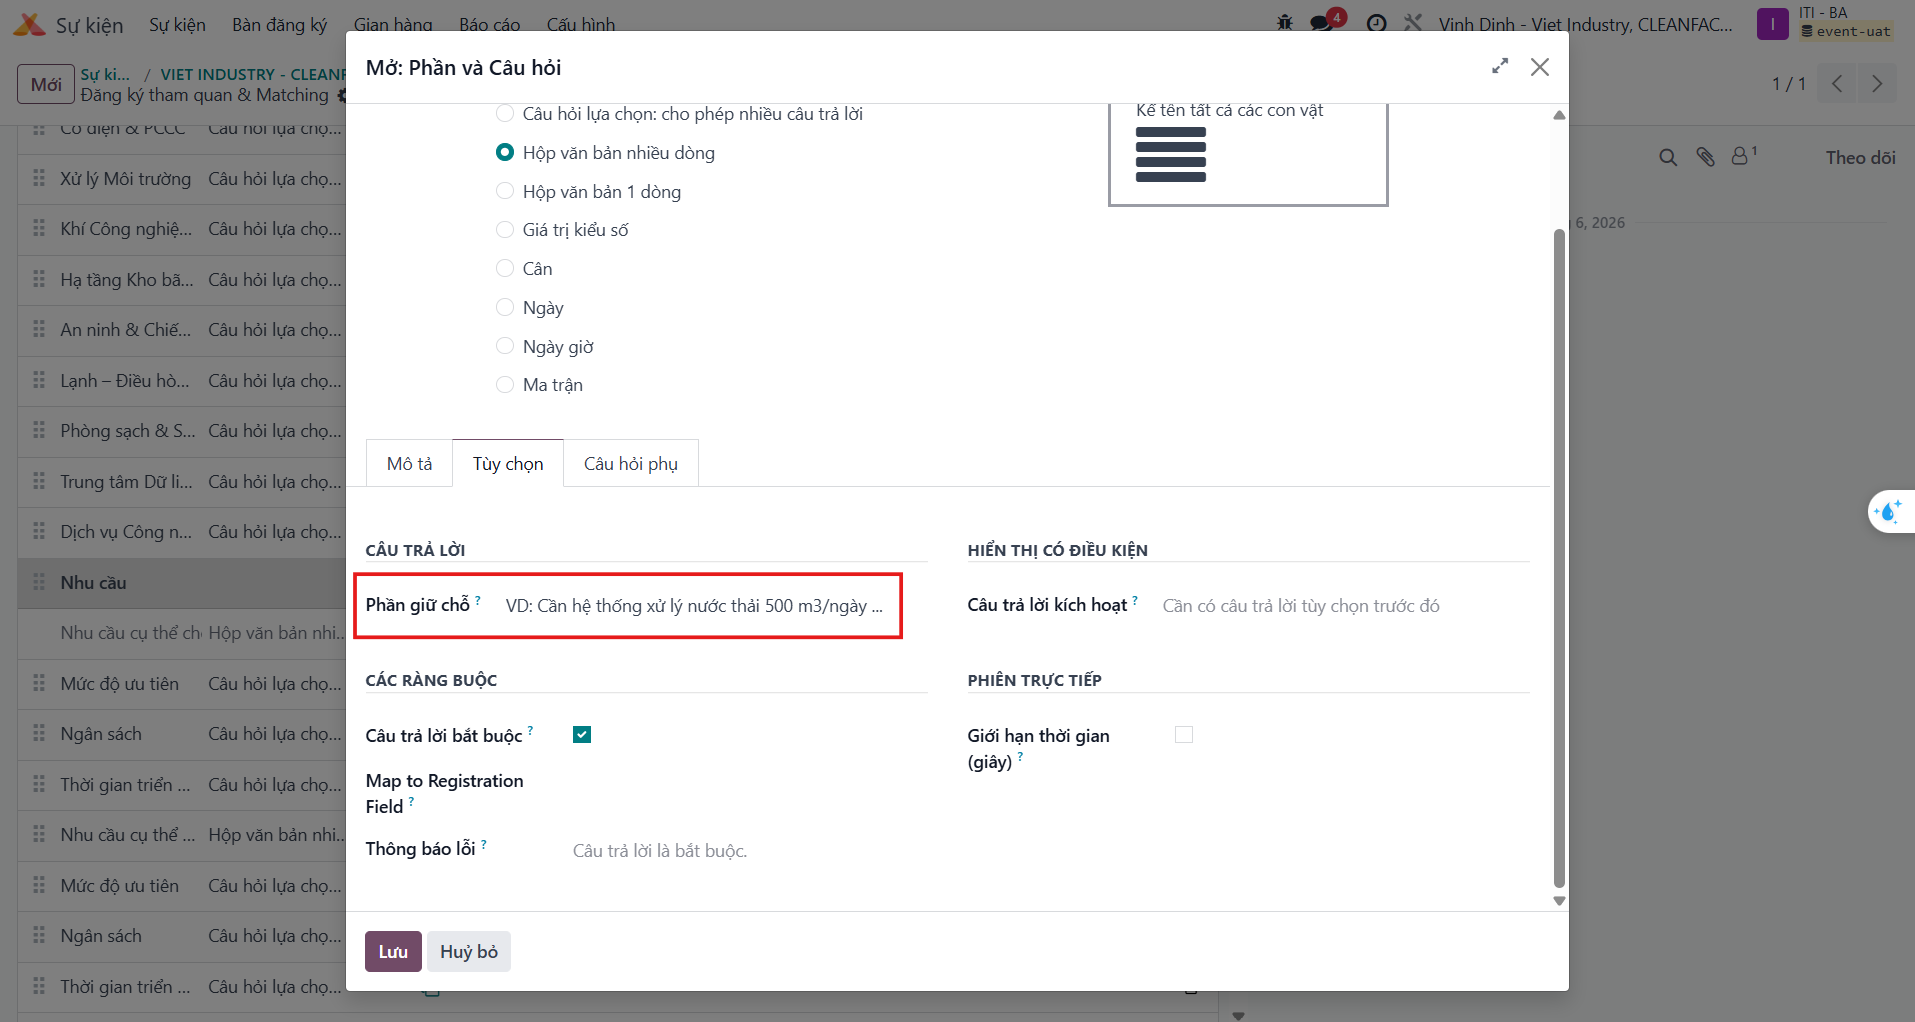Open Câu trả lời kích hoạt dropdown
Viewport: 1915px width, 1022px height.
click(x=1345, y=606)
